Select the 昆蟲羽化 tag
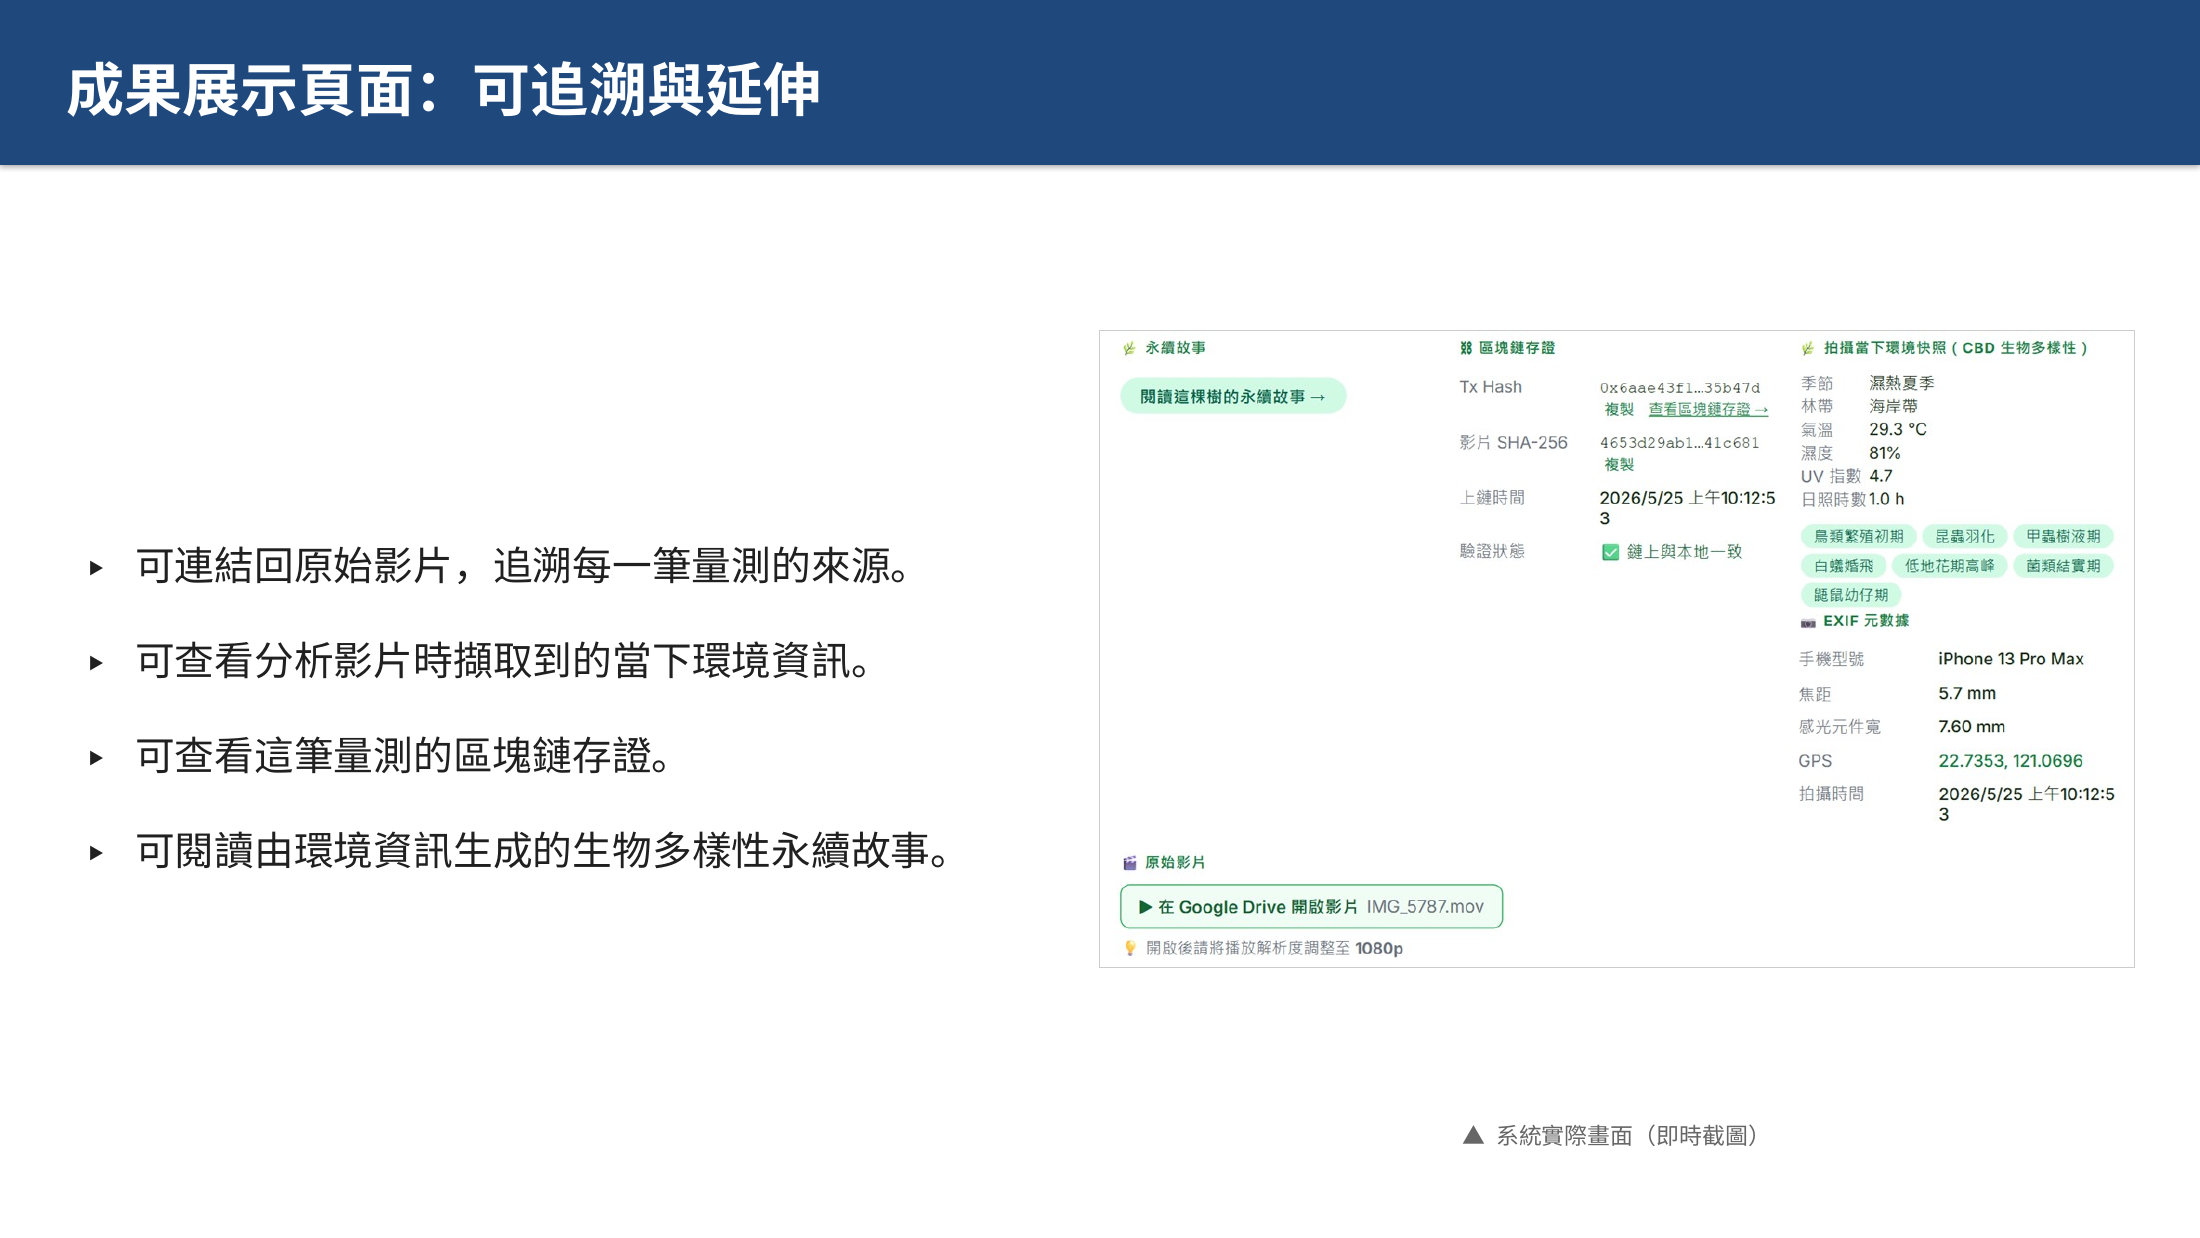The width and height of the screenshot is (2200, 1238). 1965,537
